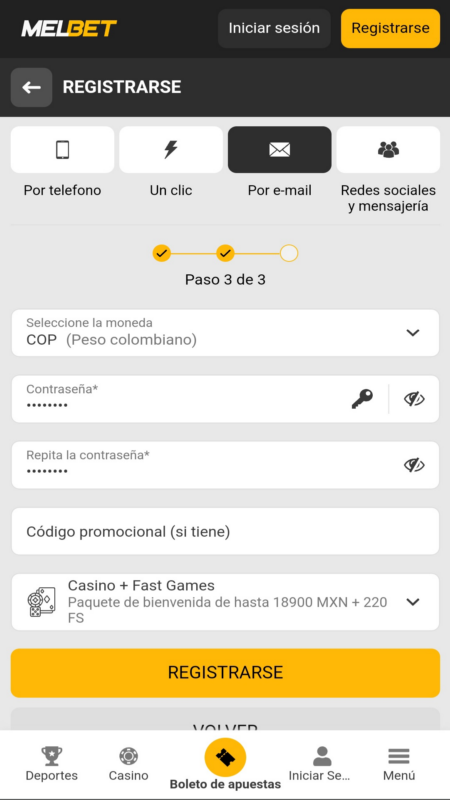Expand the Casino + Fast Games bonus selector

click(x=225, y=602)
